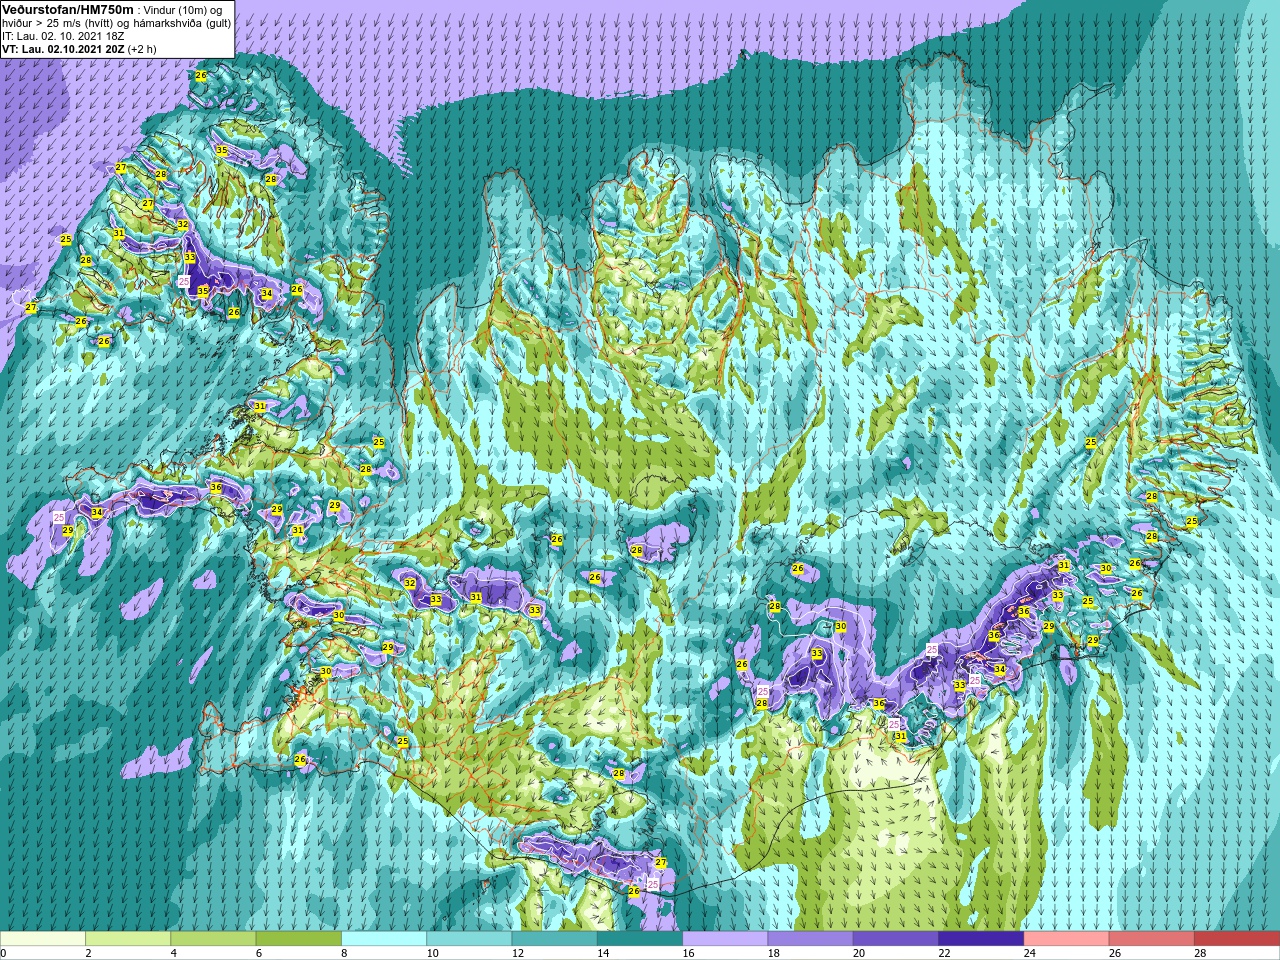Click the 'Veðurstofan/HM750m' title text
This screenshot has width=1280, height=960.
[67, 9]
